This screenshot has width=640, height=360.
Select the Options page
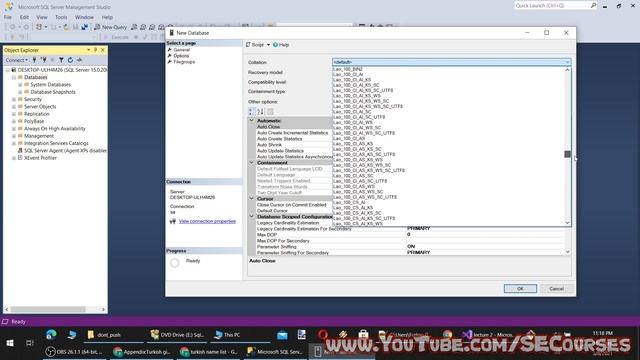click(x=181, y=56)
